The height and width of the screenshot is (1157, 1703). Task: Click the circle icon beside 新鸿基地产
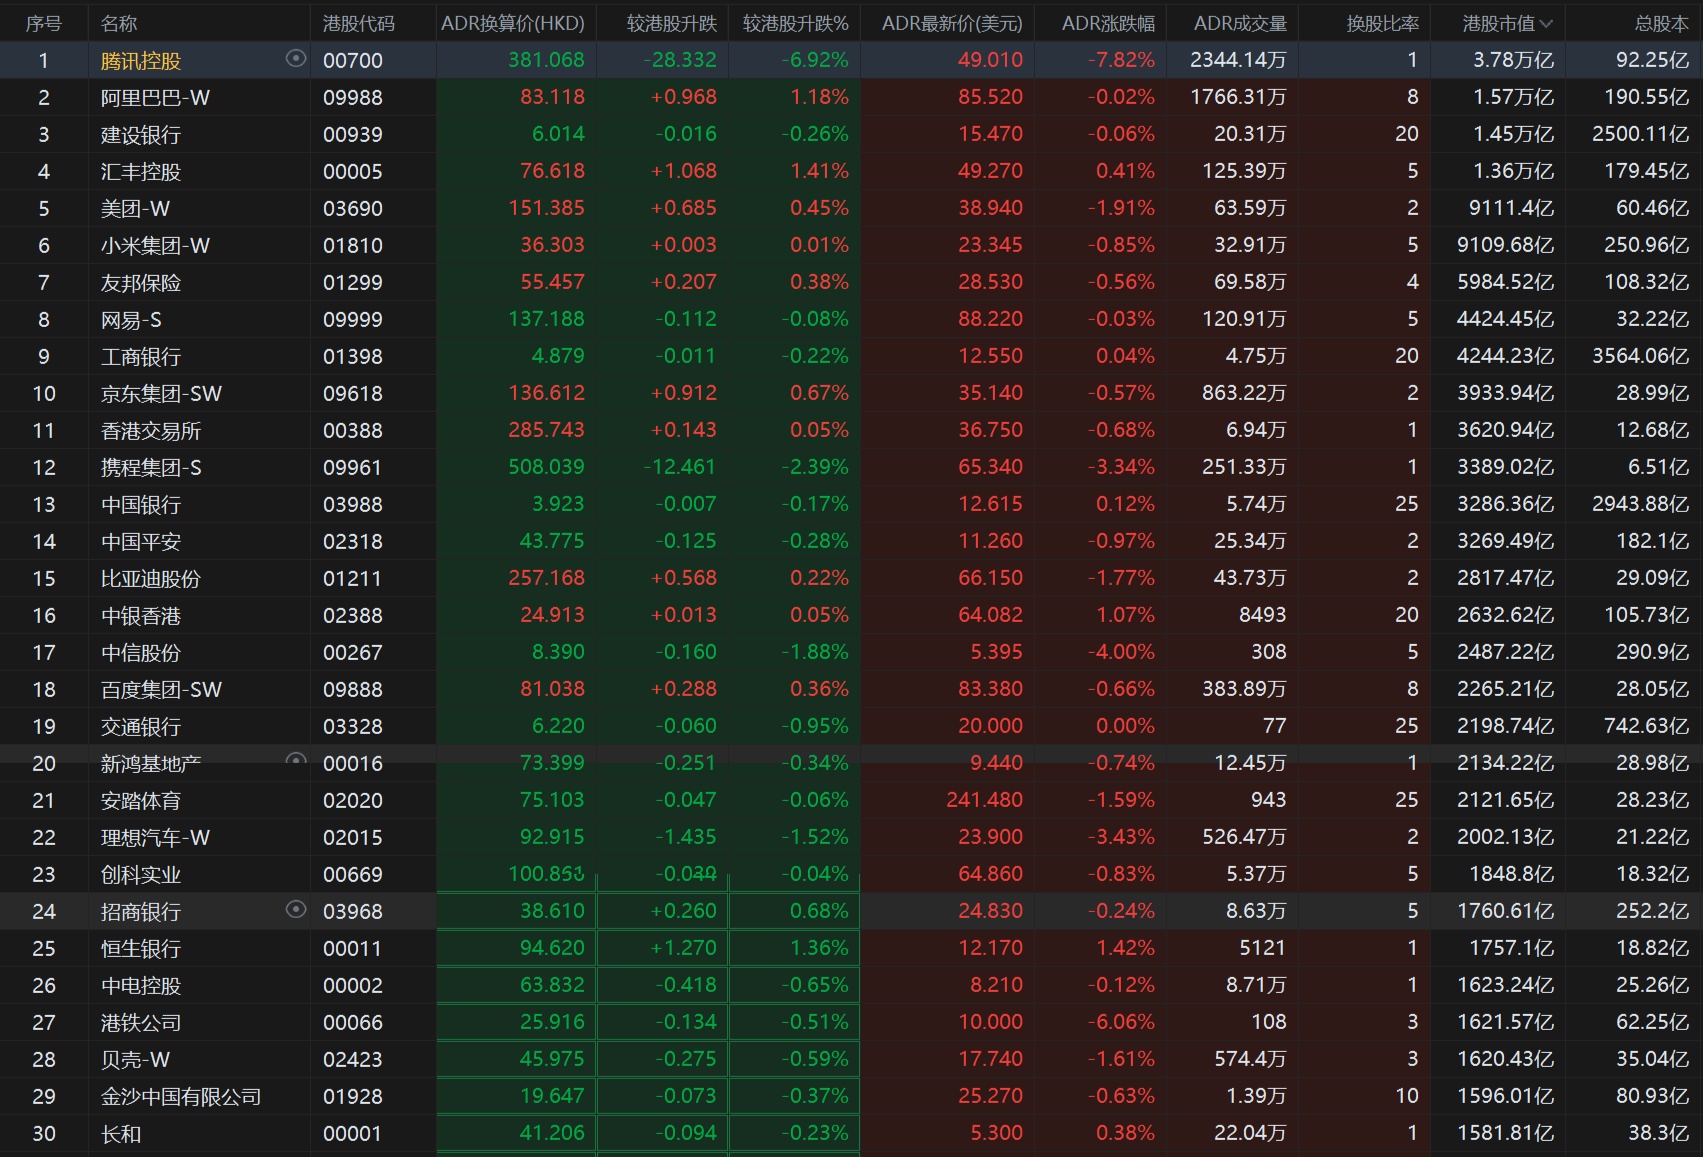tap(295, 760)
